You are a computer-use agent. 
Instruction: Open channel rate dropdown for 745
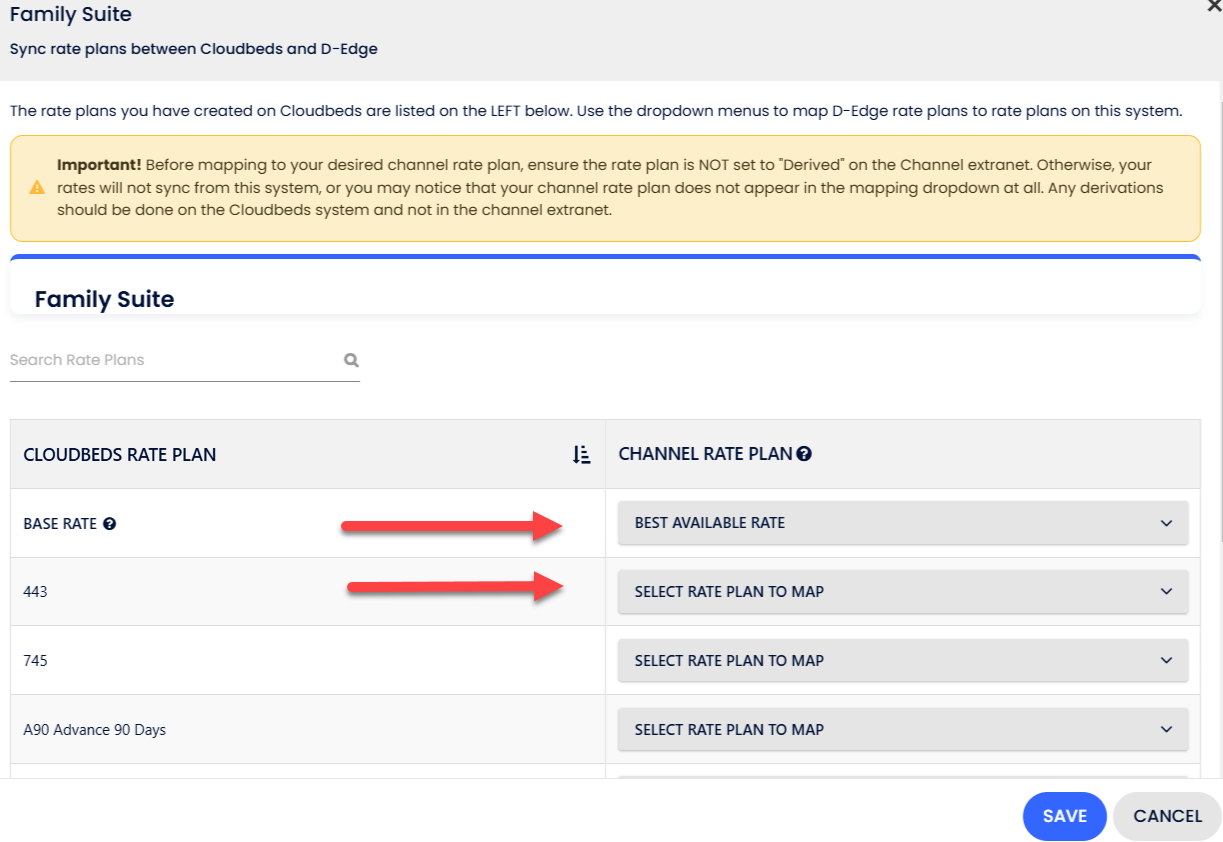tap(903, 661)
